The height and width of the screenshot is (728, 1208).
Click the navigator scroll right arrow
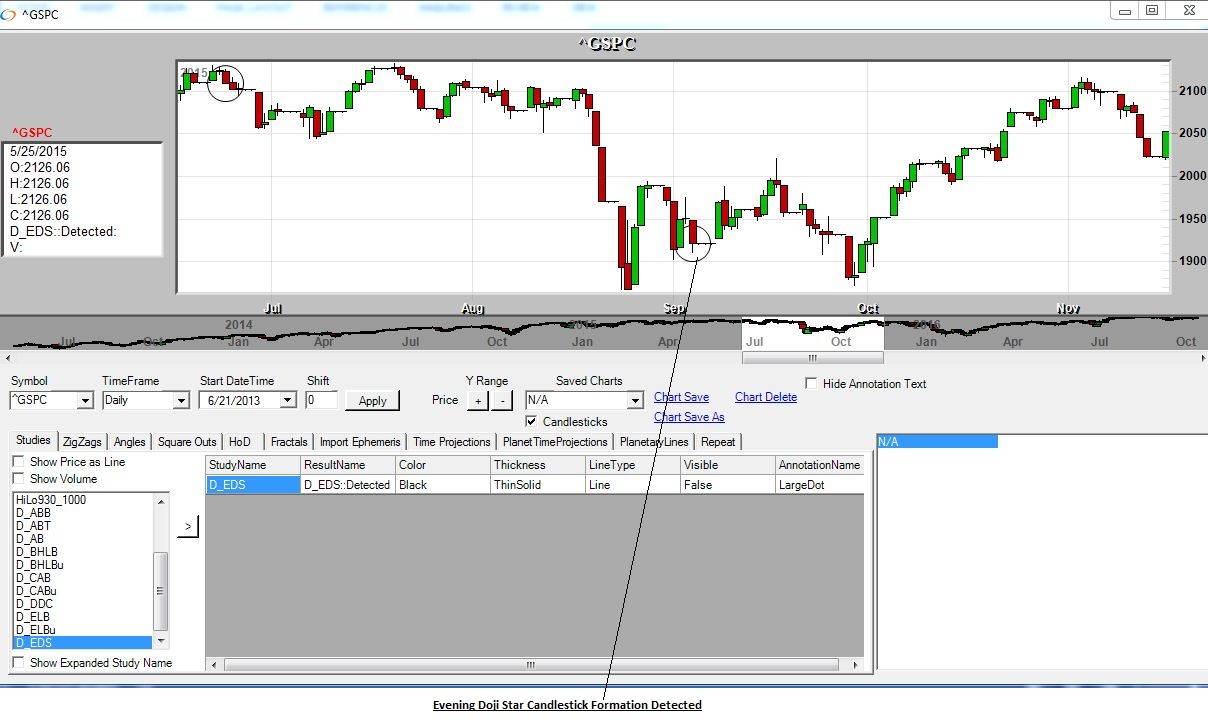pyautogui.click(x=1199, y=357)
